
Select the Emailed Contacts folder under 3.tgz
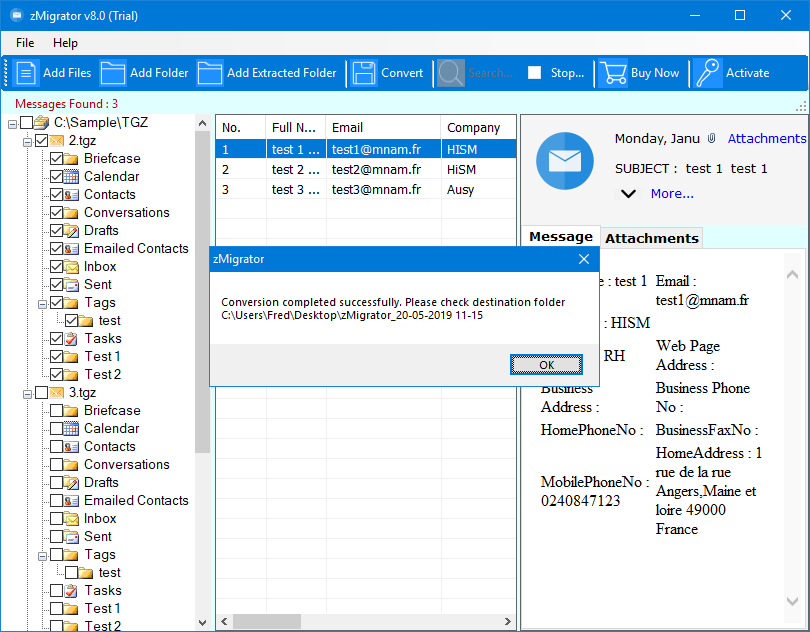pos(136,501)
